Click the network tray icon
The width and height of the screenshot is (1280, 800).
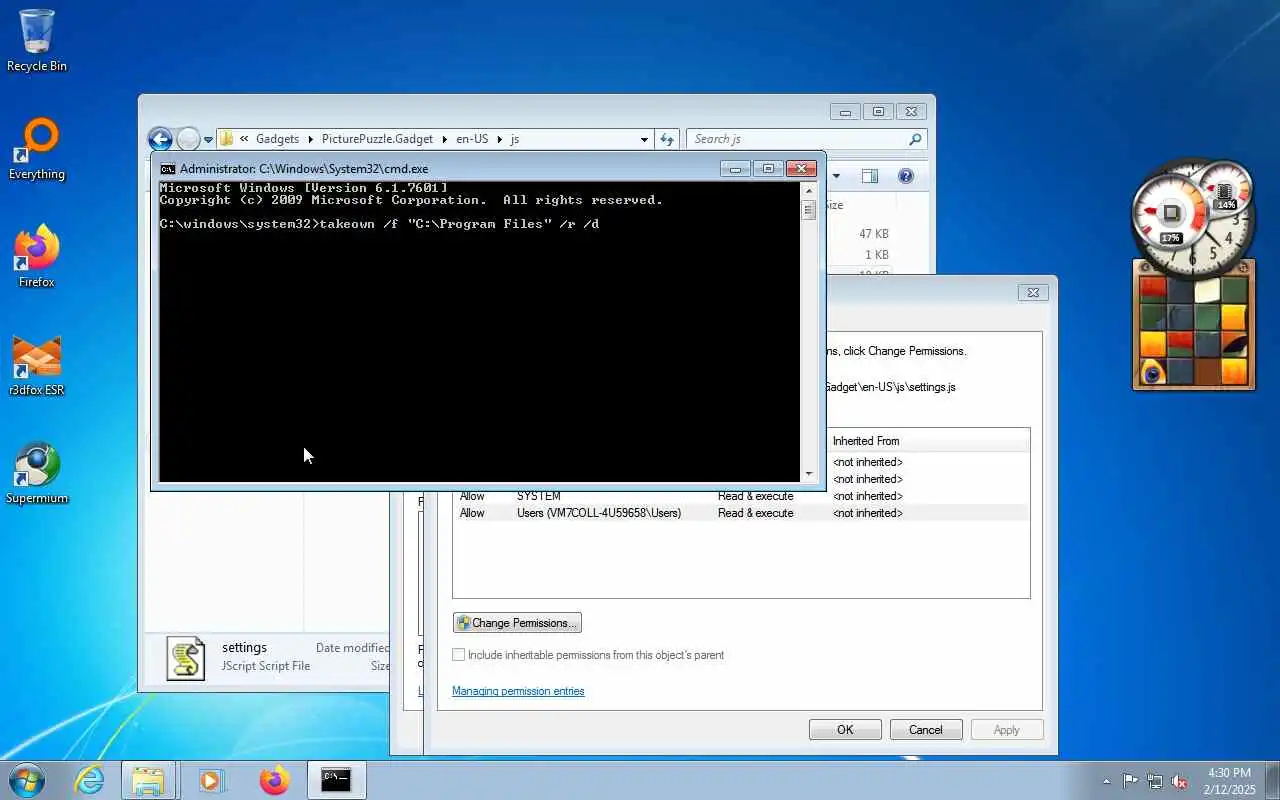(1155, 781)
